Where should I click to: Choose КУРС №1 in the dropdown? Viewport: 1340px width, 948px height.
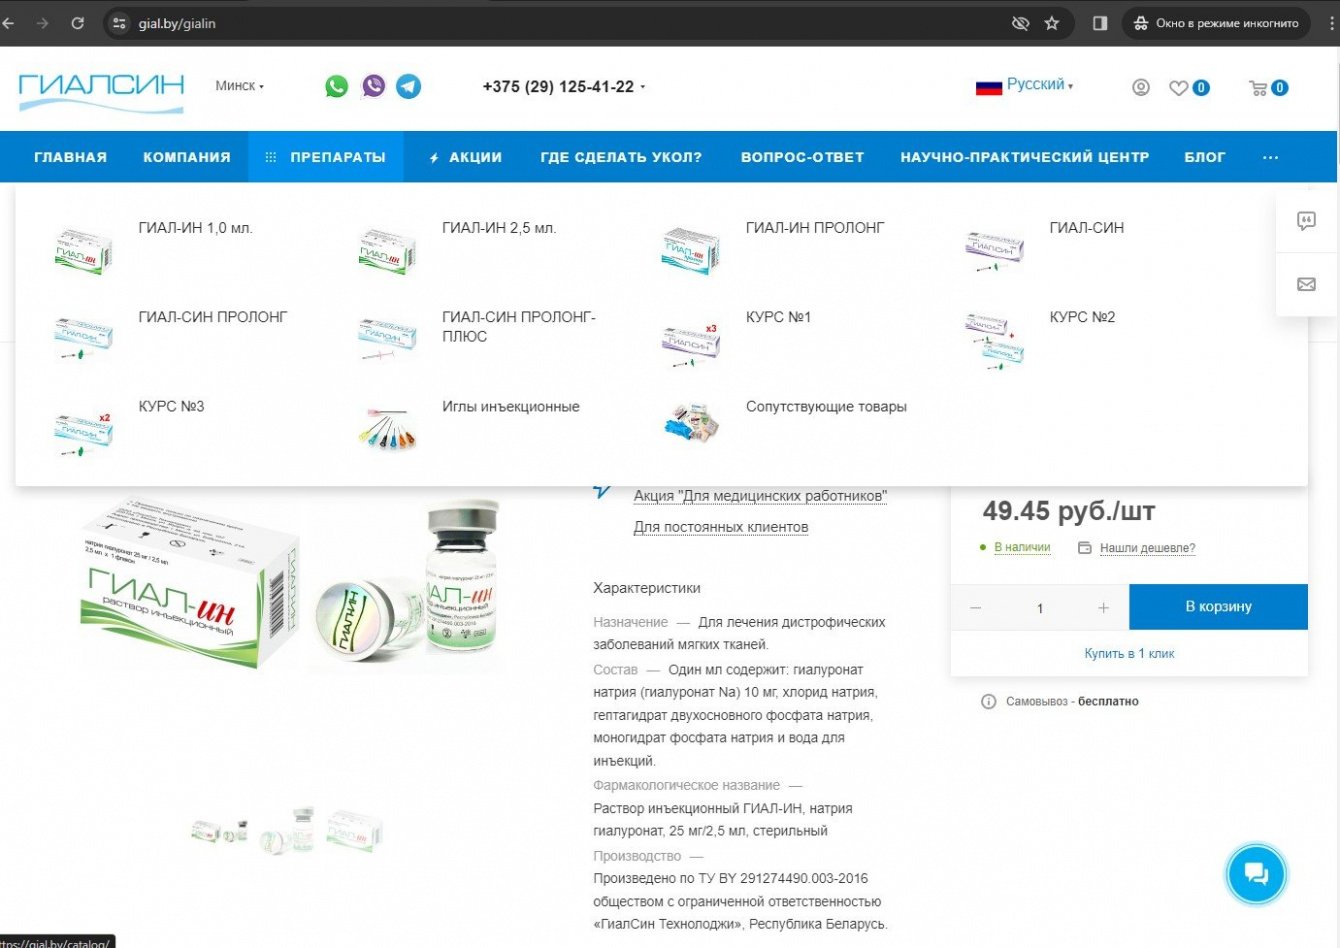click(779, 317)
